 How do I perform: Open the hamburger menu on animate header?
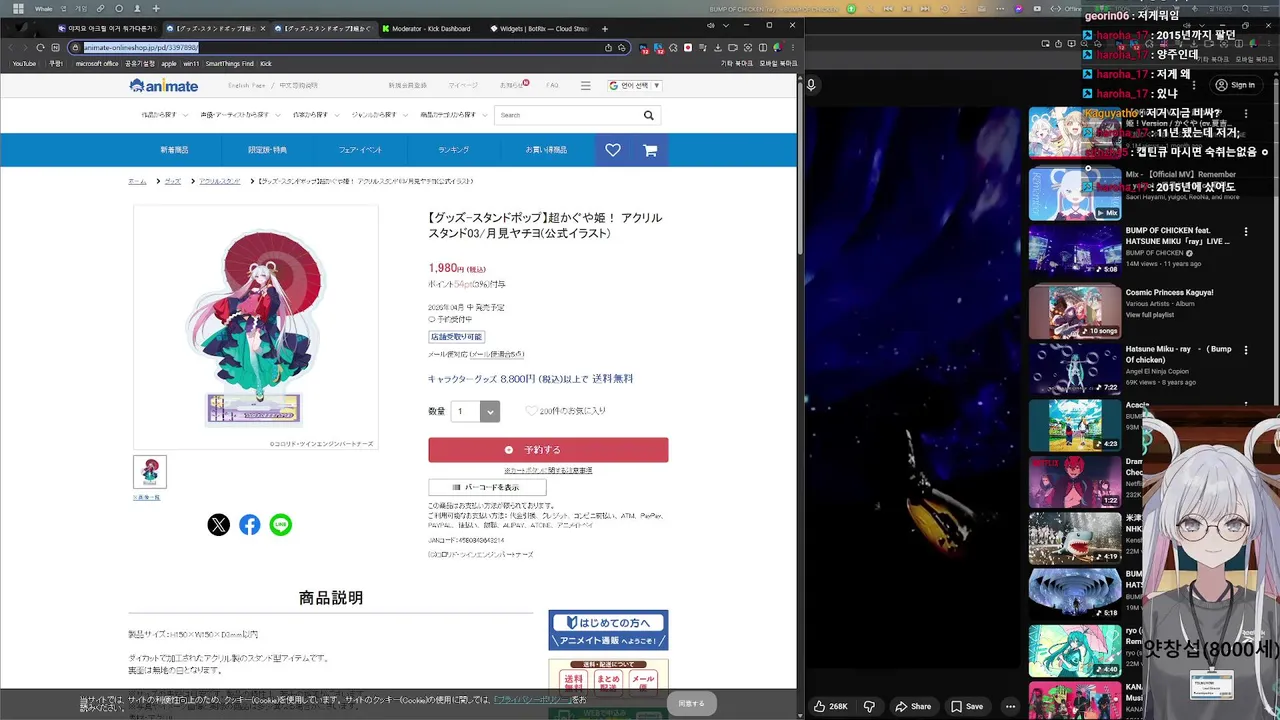click(586, 86)
